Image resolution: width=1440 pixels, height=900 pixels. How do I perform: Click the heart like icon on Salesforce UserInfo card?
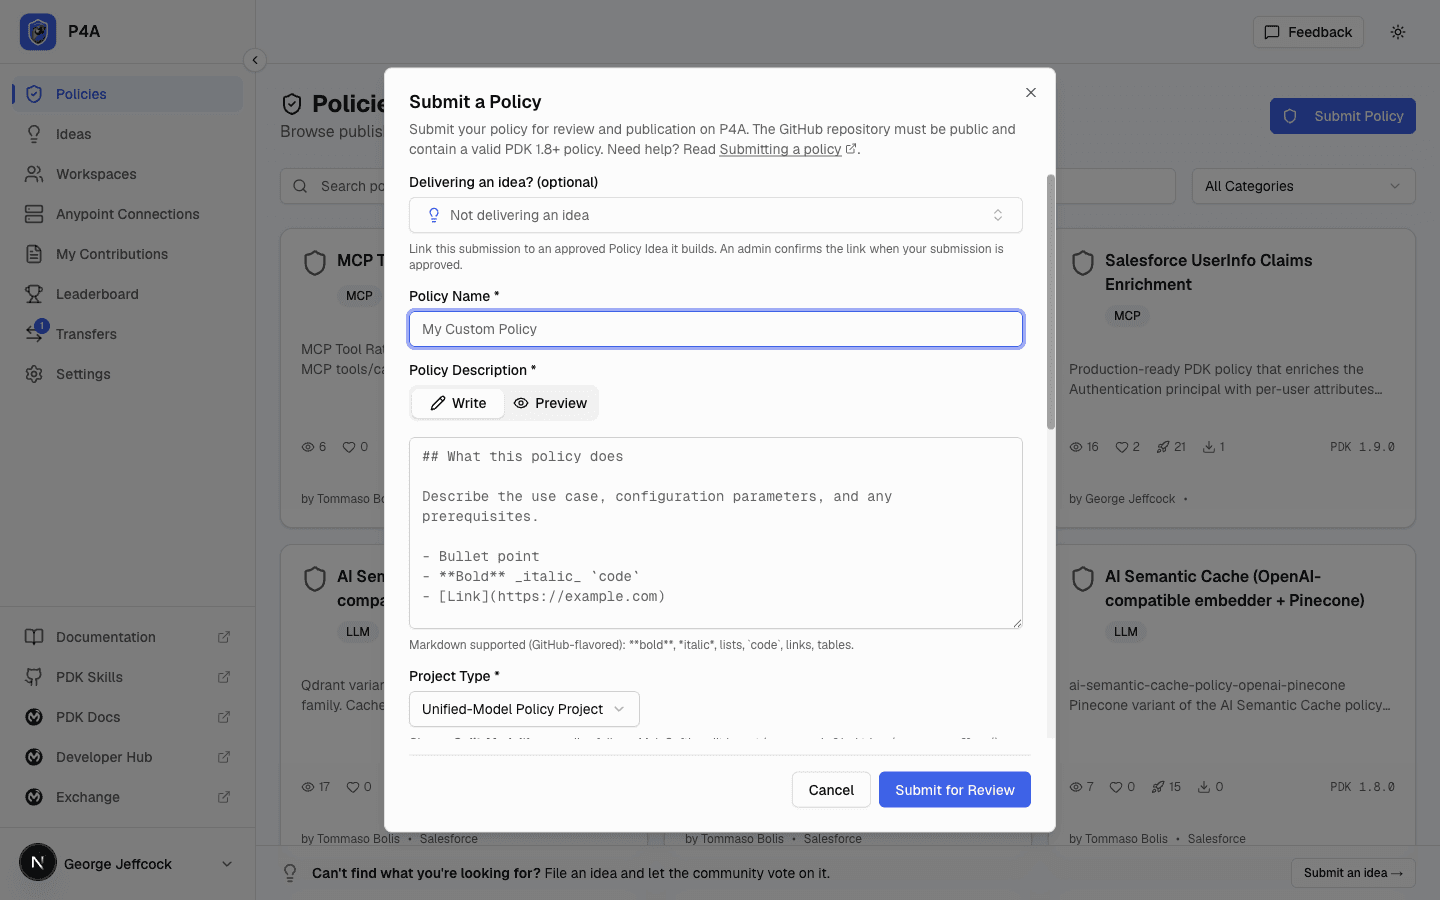(x=1121, y=447)
